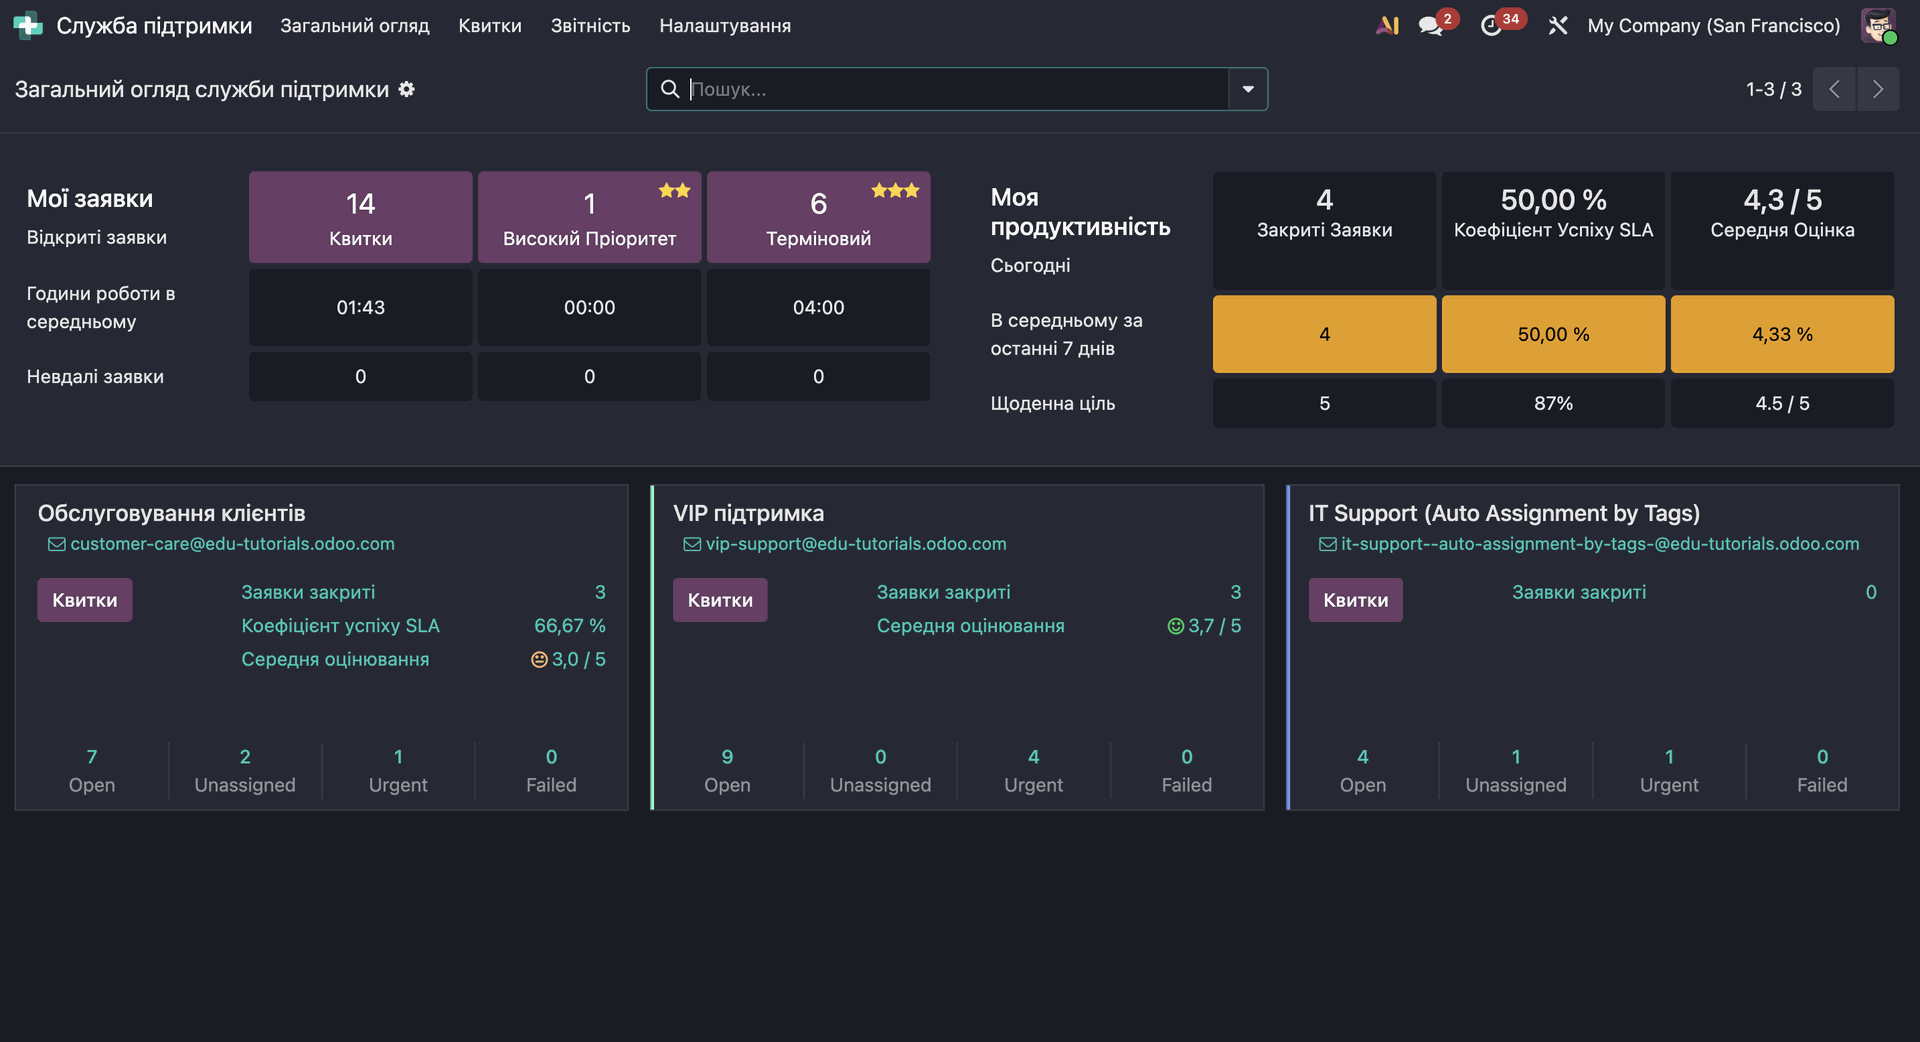Click the Helpdesk app logo icon

click(28, 26)
